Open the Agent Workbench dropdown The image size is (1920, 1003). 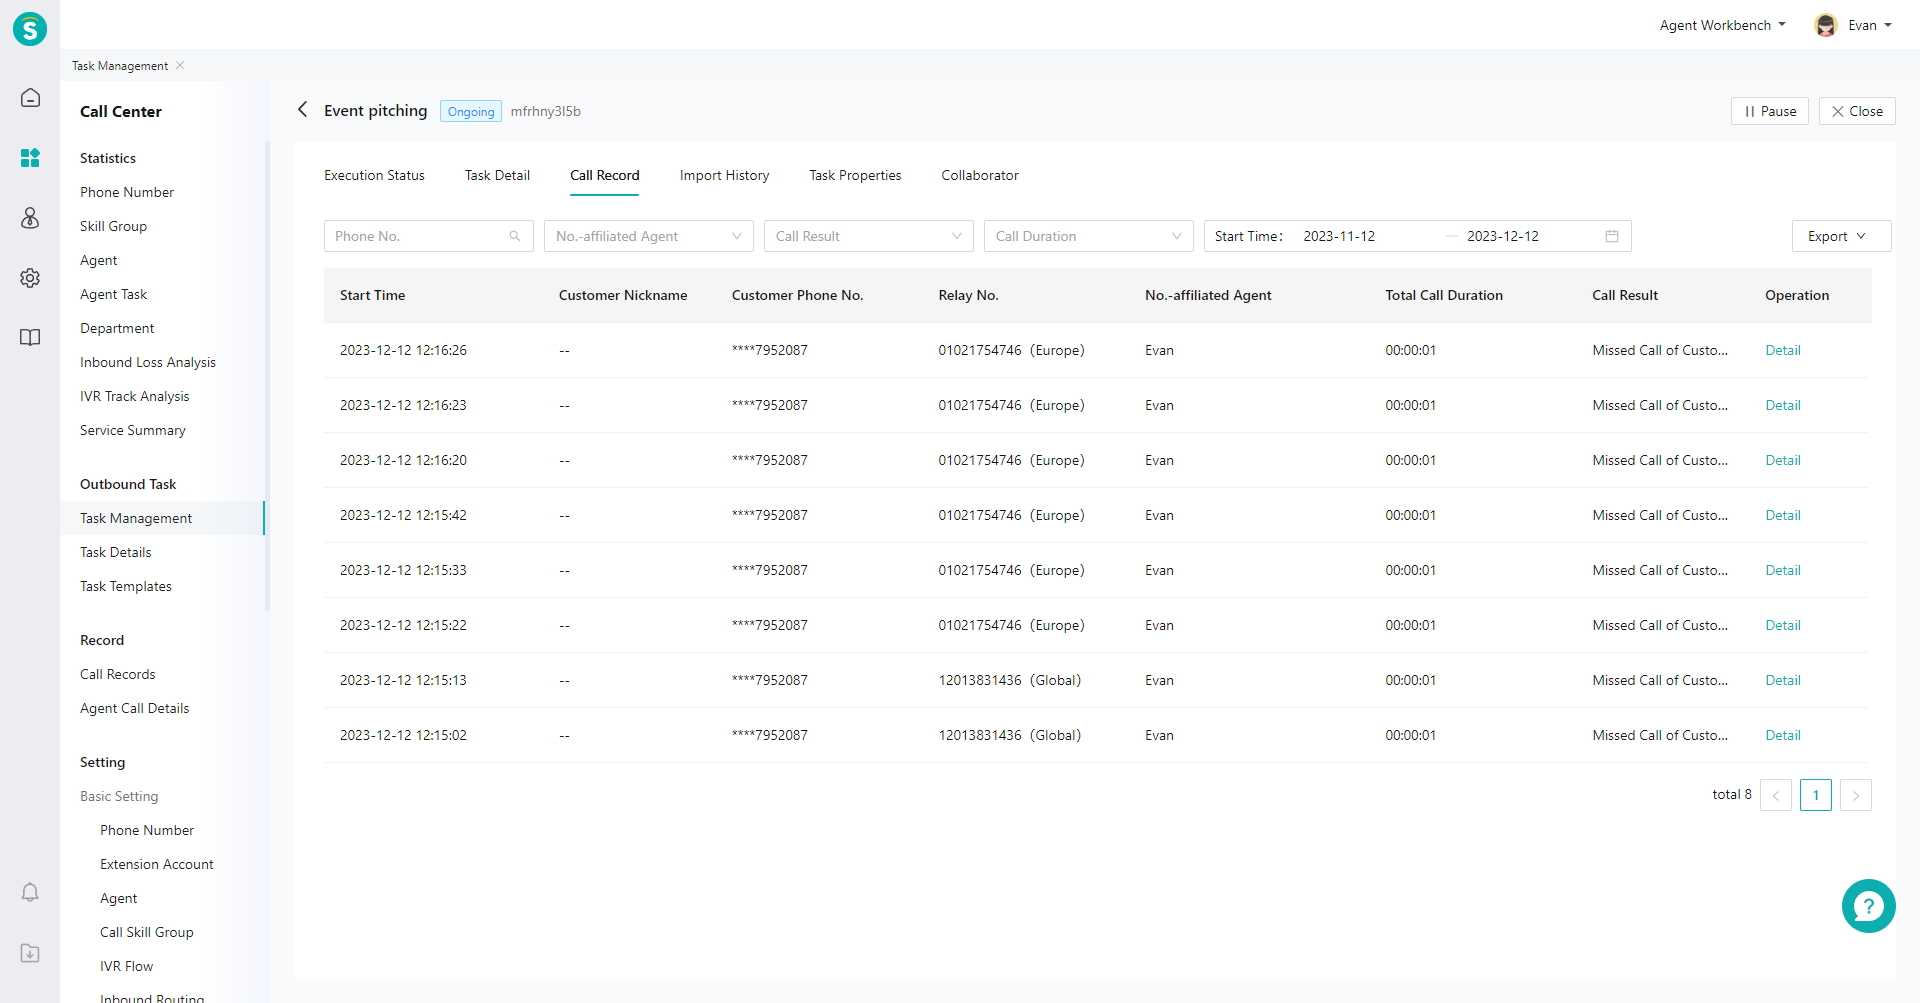tap(1722, 25)
